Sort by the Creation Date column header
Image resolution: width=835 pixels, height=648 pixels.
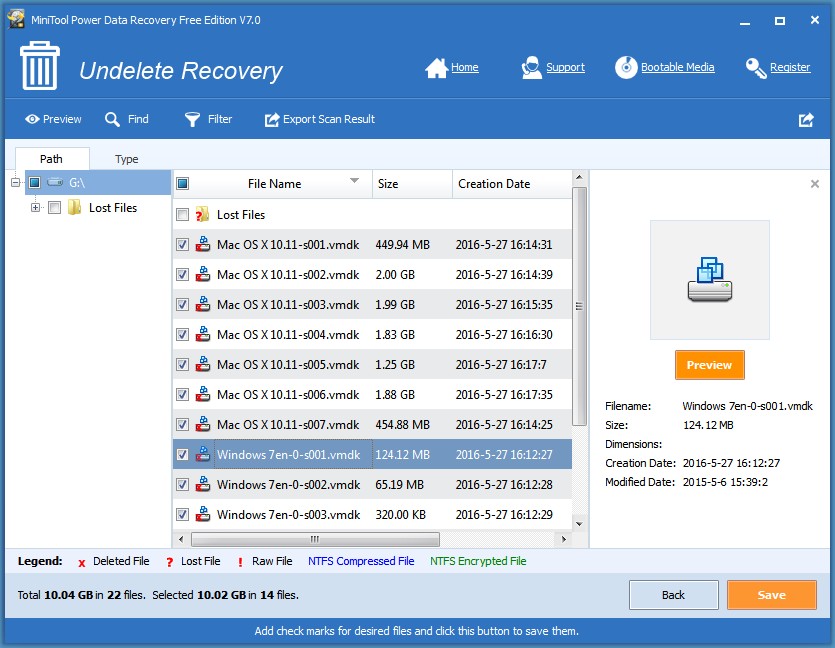pyautogui.click(x=512, y=184)
